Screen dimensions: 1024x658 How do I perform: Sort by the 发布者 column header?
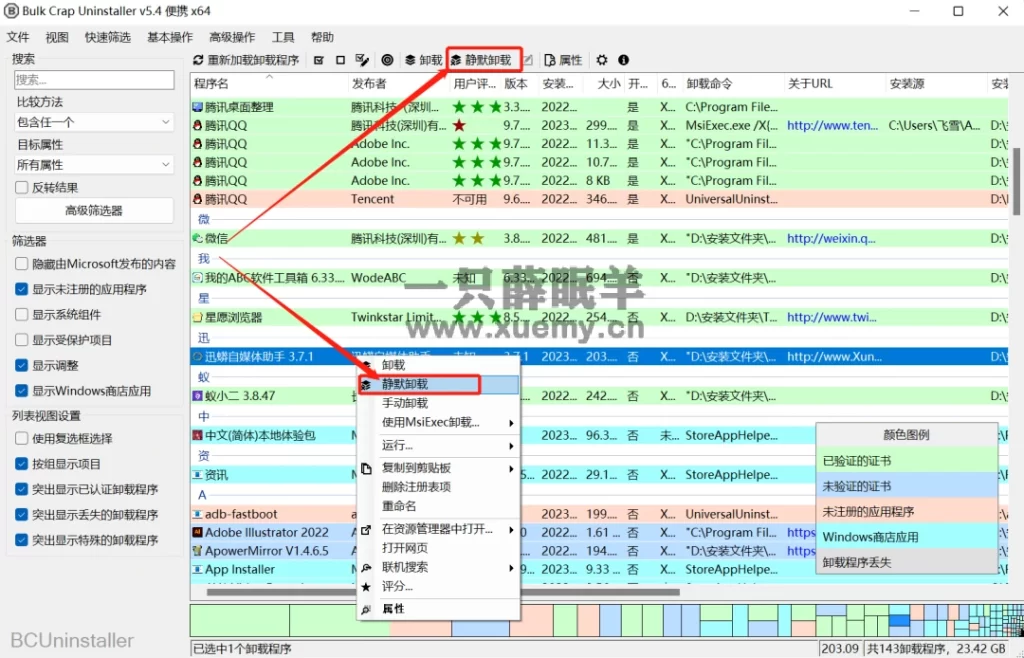click(x=400, y=84)
